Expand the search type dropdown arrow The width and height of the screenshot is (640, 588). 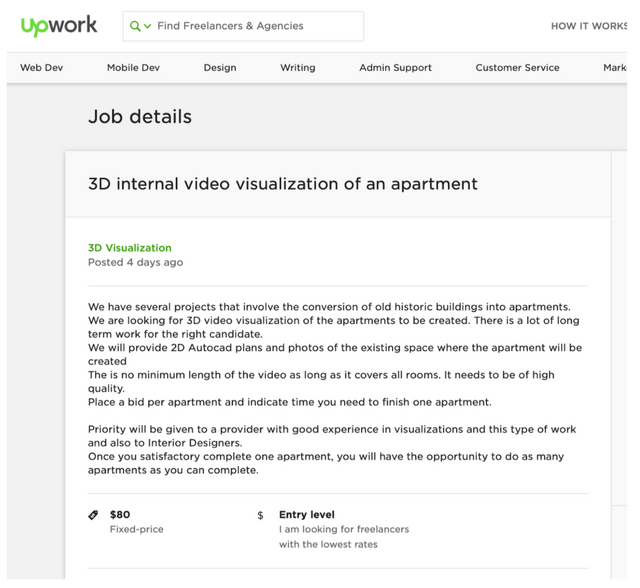(x=148, y=26)
